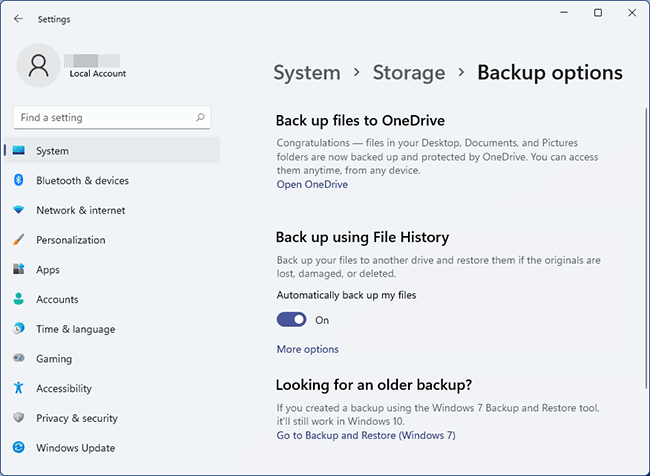This screenshot has height=476, width=650.
Task: Open More options for File History
Action: click(x=307, y=349)
